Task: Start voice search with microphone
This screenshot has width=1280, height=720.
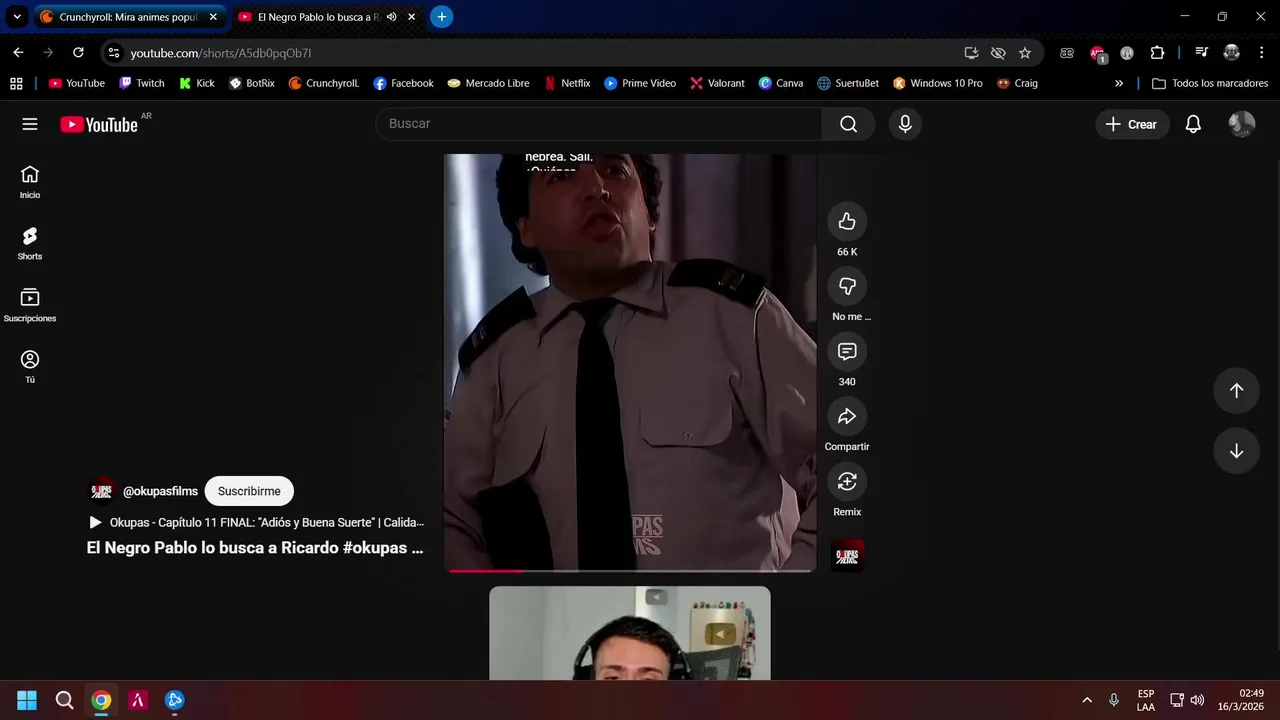Action: click(905, 124)
